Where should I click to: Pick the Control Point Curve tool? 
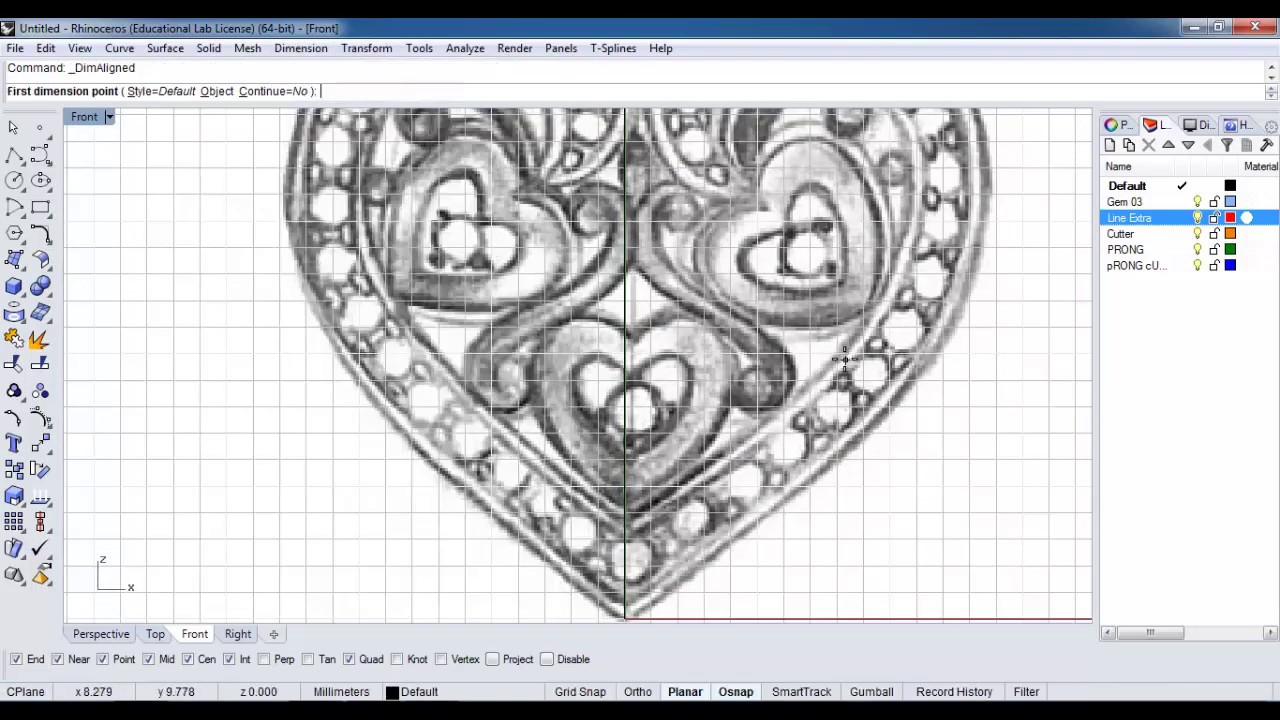40,154
